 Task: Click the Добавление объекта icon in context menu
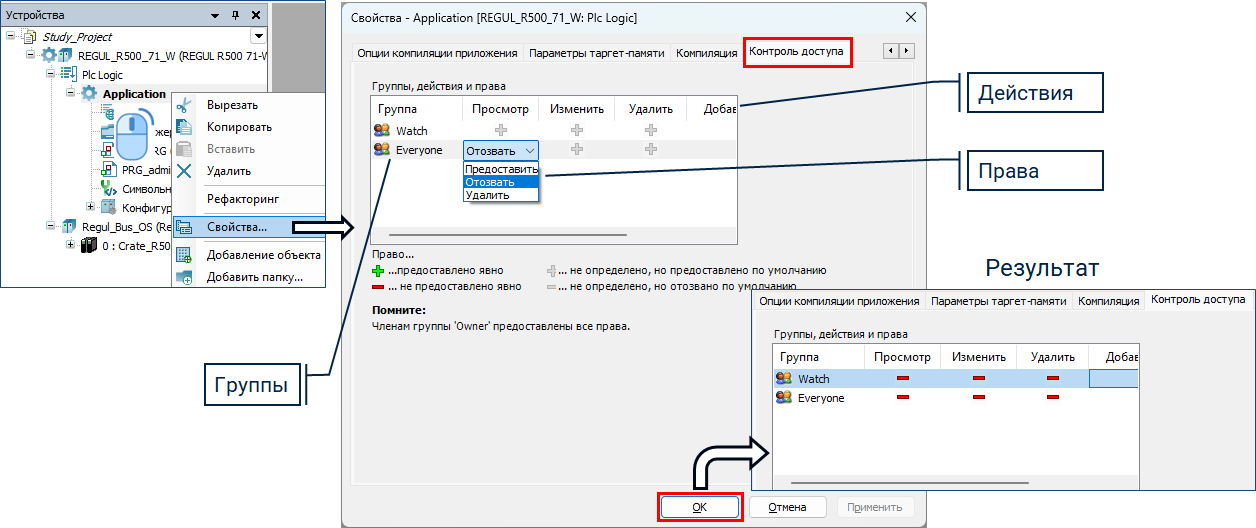pyautogui.click(x=184, y=255)
